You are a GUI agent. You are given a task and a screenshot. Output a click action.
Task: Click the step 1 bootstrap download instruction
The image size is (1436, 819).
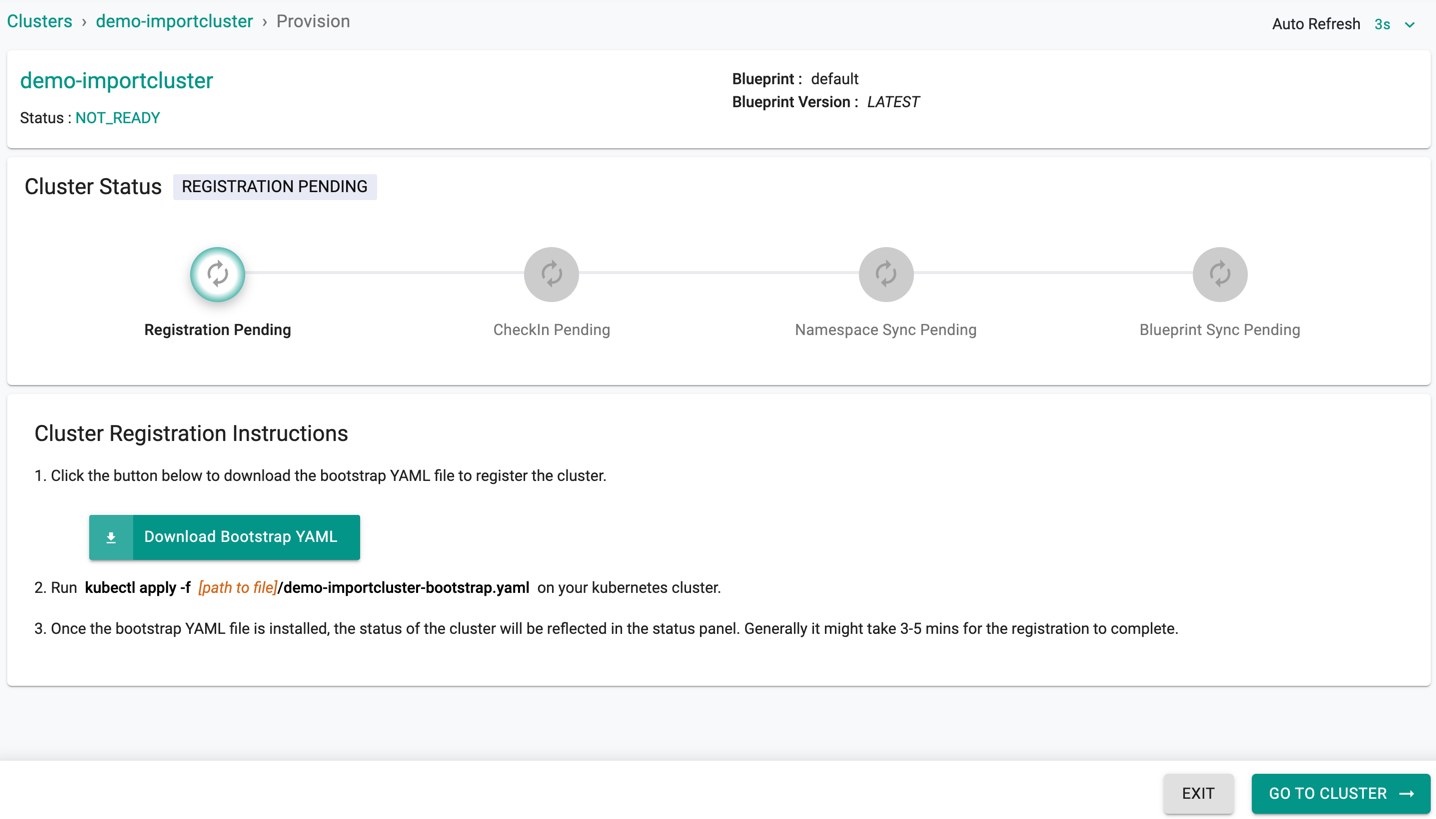coord(320,476)
